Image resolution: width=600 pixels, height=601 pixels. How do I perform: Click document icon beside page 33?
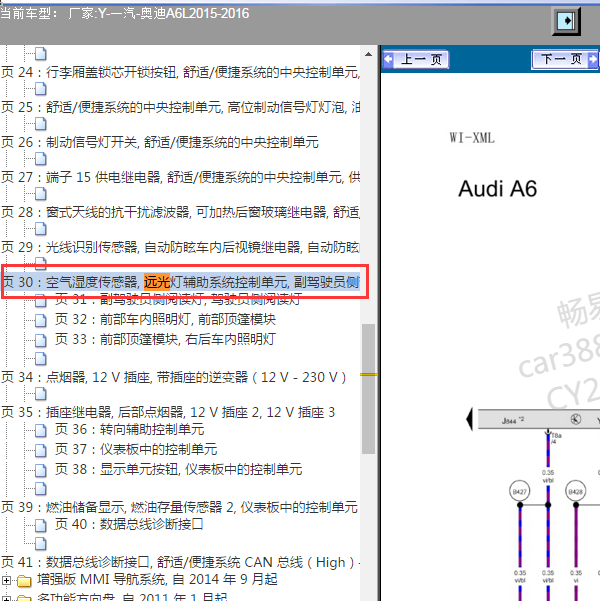(x=40, y=340)
